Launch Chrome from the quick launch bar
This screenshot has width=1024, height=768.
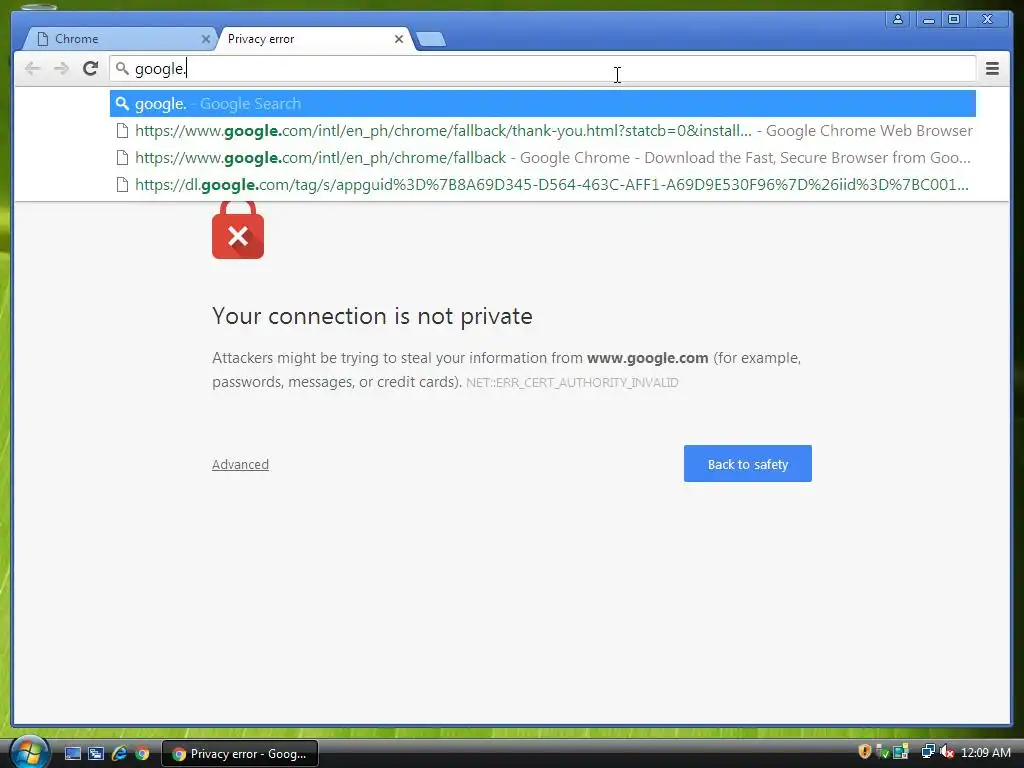pyautogui.click(x=142, y=754)
